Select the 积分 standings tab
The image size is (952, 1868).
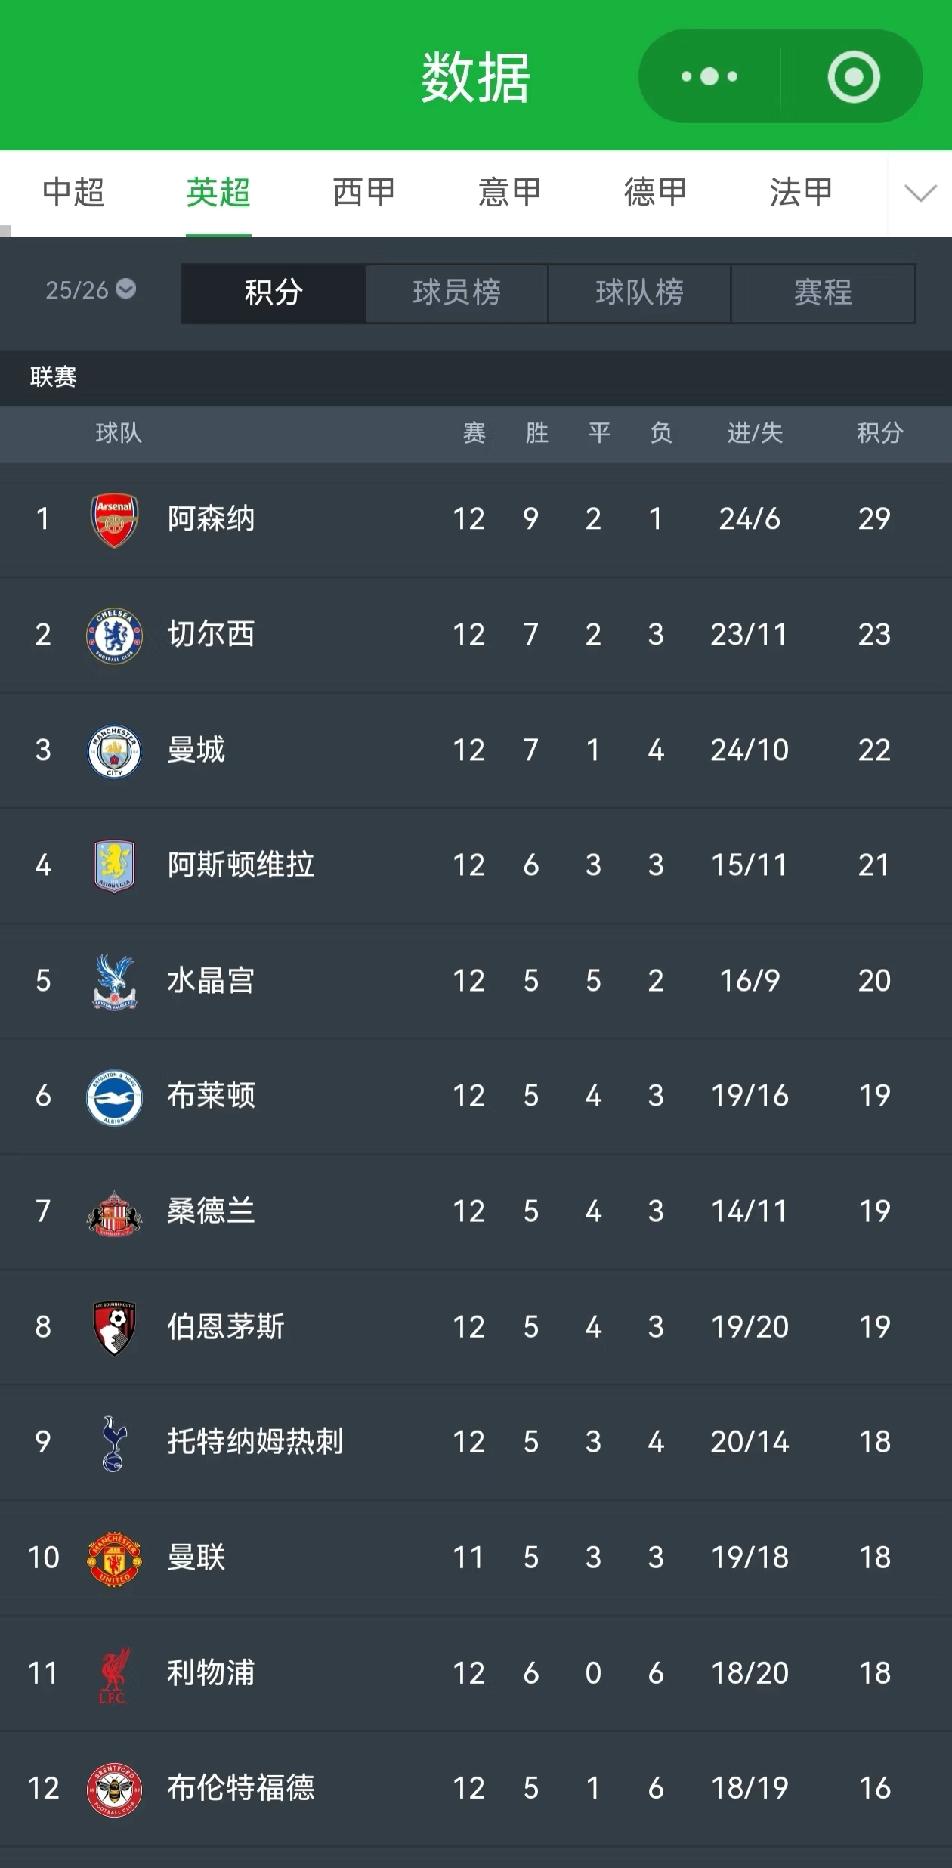click(273, 293)
